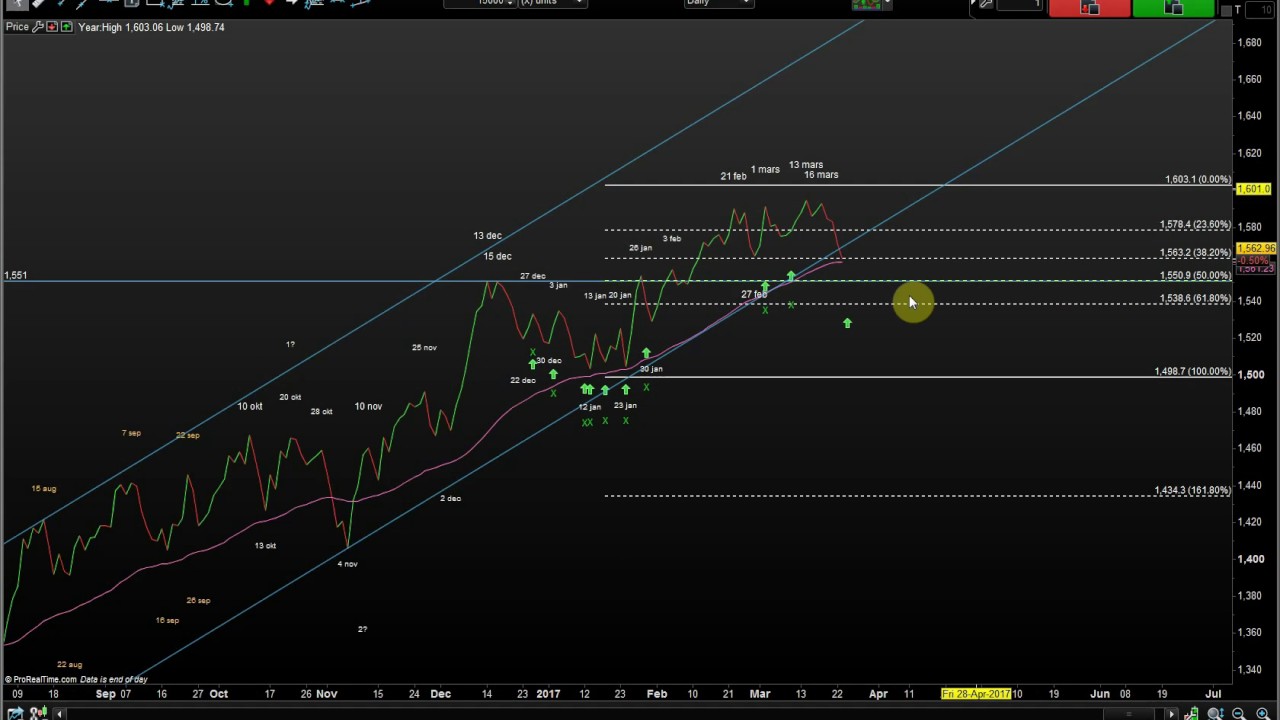
Task: Click the 1,680 price axis label
Action: pyautogui.click(x=1250, y=43)
